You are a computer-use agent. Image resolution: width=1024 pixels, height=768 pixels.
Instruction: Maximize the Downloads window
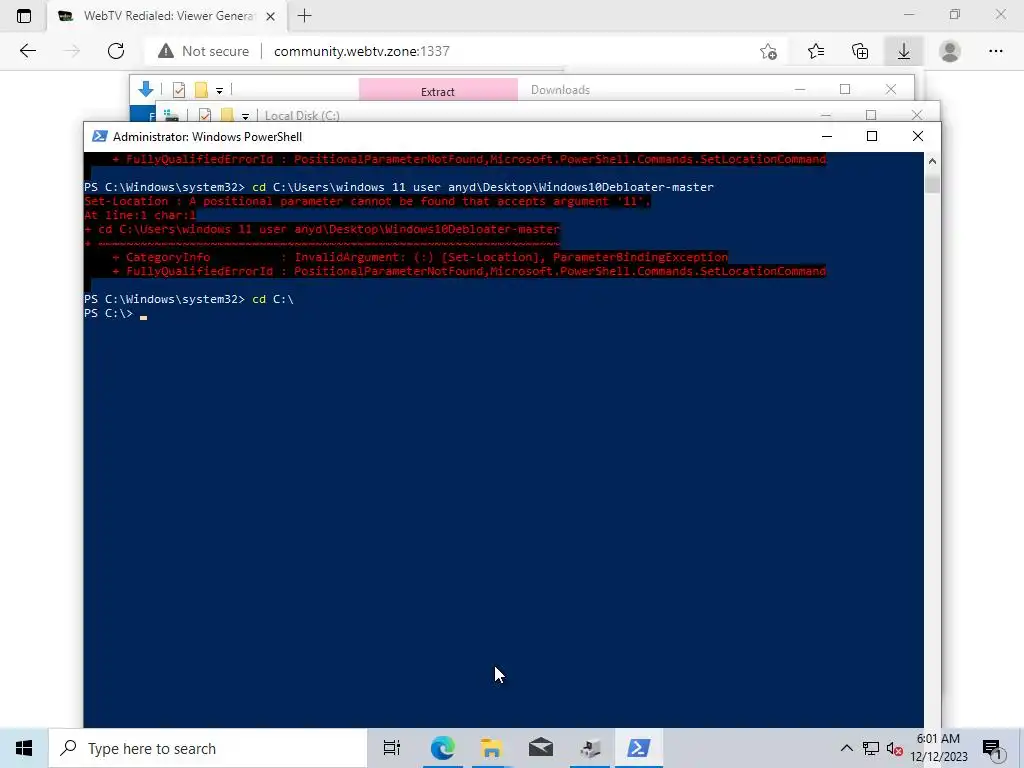845,89
